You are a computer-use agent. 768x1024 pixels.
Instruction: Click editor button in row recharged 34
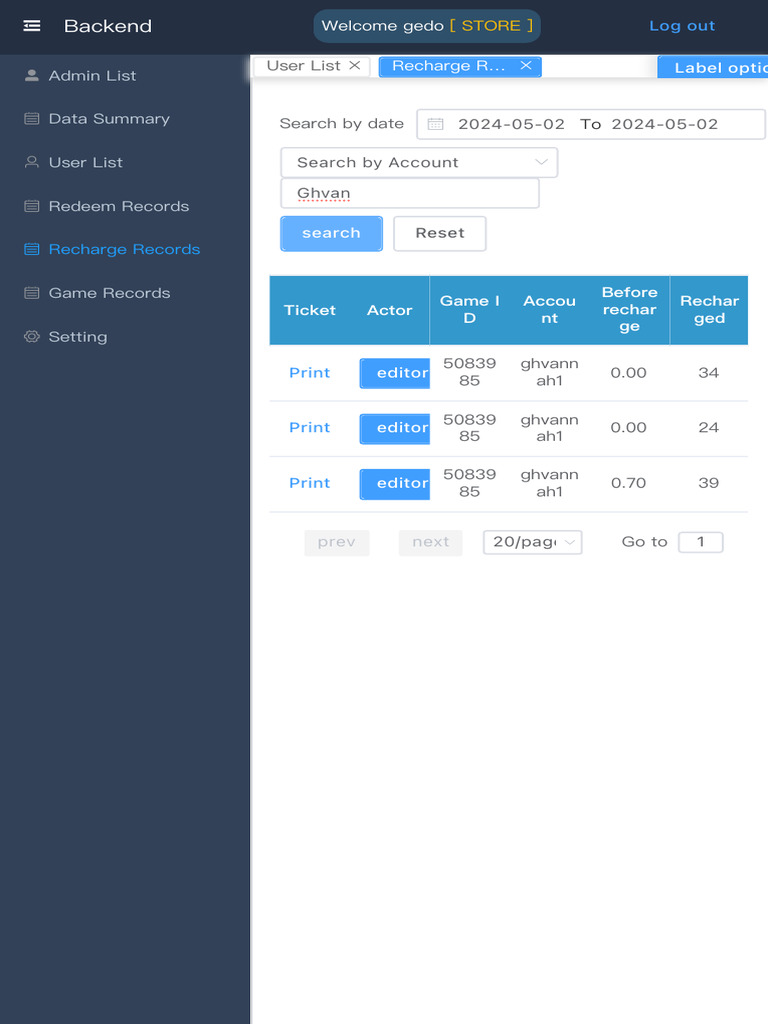(x=395, y=374)
